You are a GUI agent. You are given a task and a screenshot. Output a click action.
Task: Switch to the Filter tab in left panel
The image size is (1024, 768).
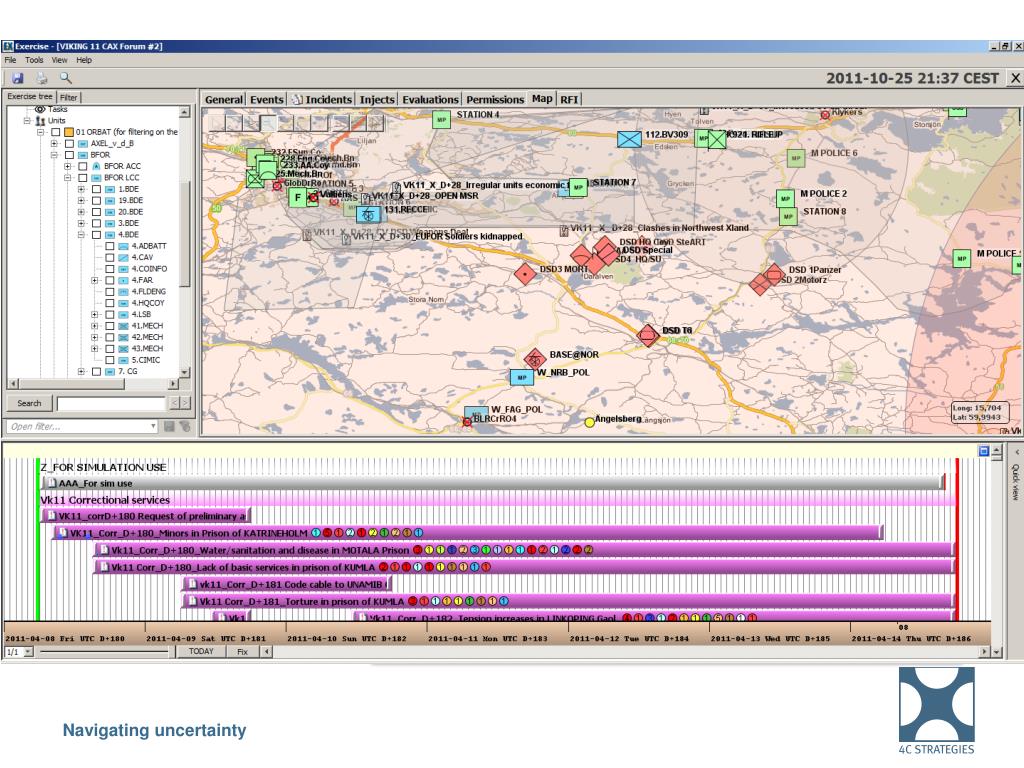(x=69, y=97)
